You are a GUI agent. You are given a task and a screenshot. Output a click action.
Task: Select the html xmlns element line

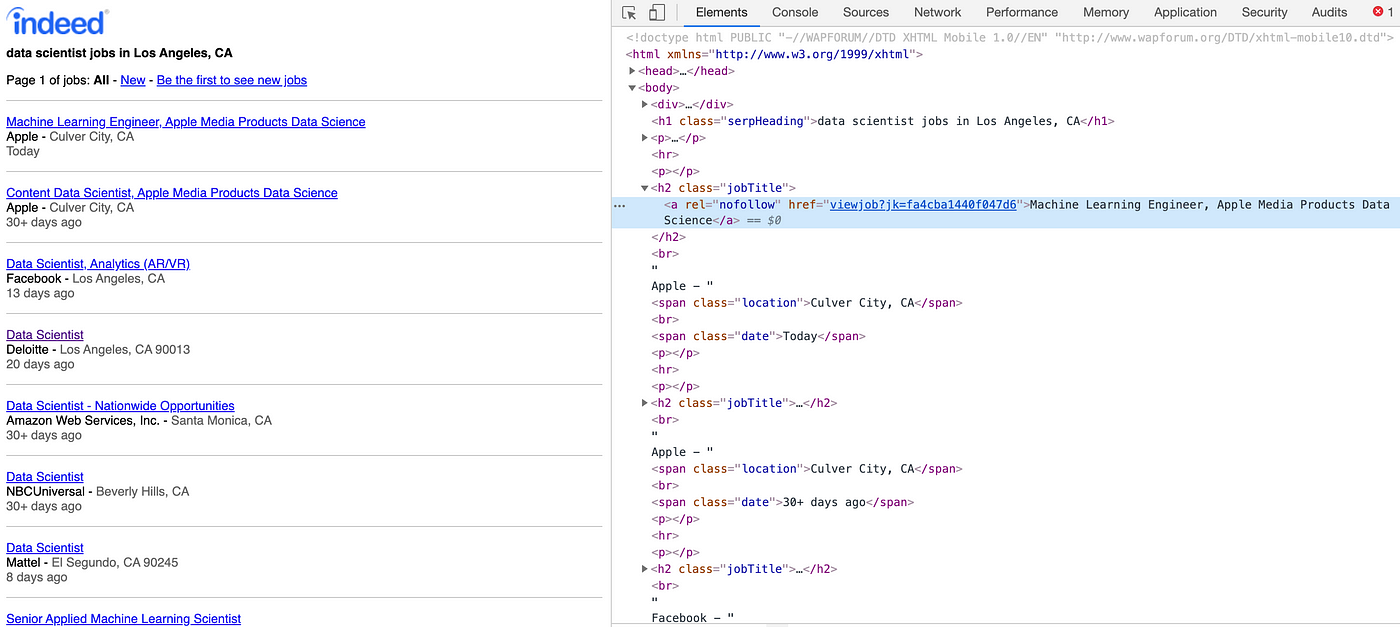pyautogui.click(x=774, y=55)
